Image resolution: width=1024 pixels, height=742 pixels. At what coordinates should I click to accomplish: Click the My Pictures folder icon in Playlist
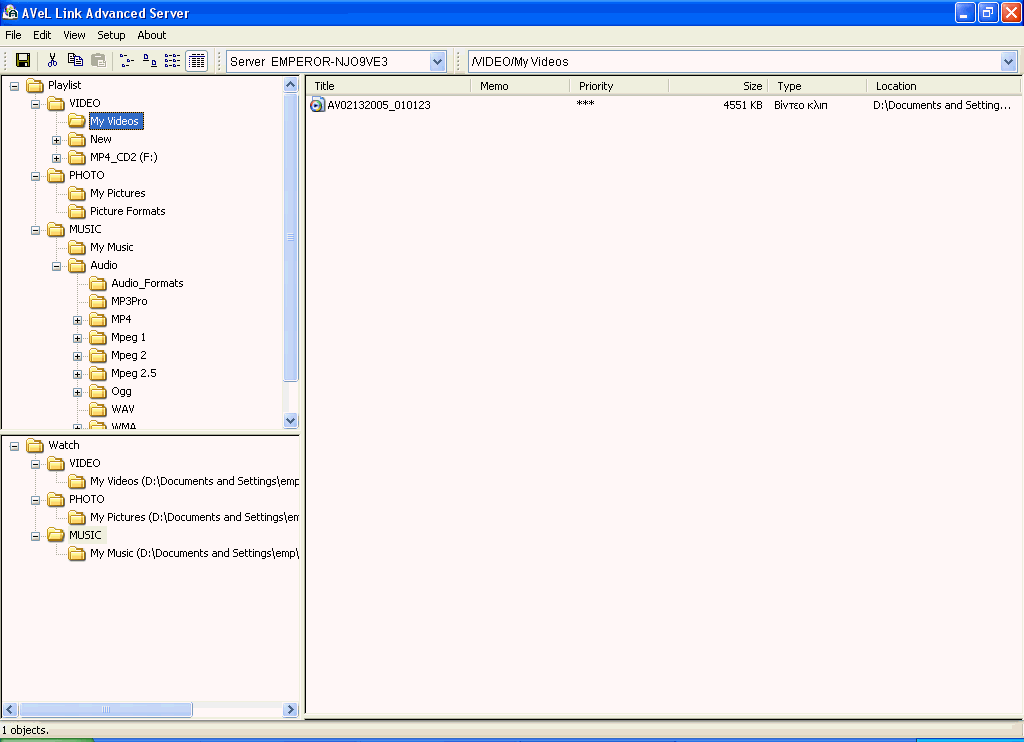tap(77, 193)
